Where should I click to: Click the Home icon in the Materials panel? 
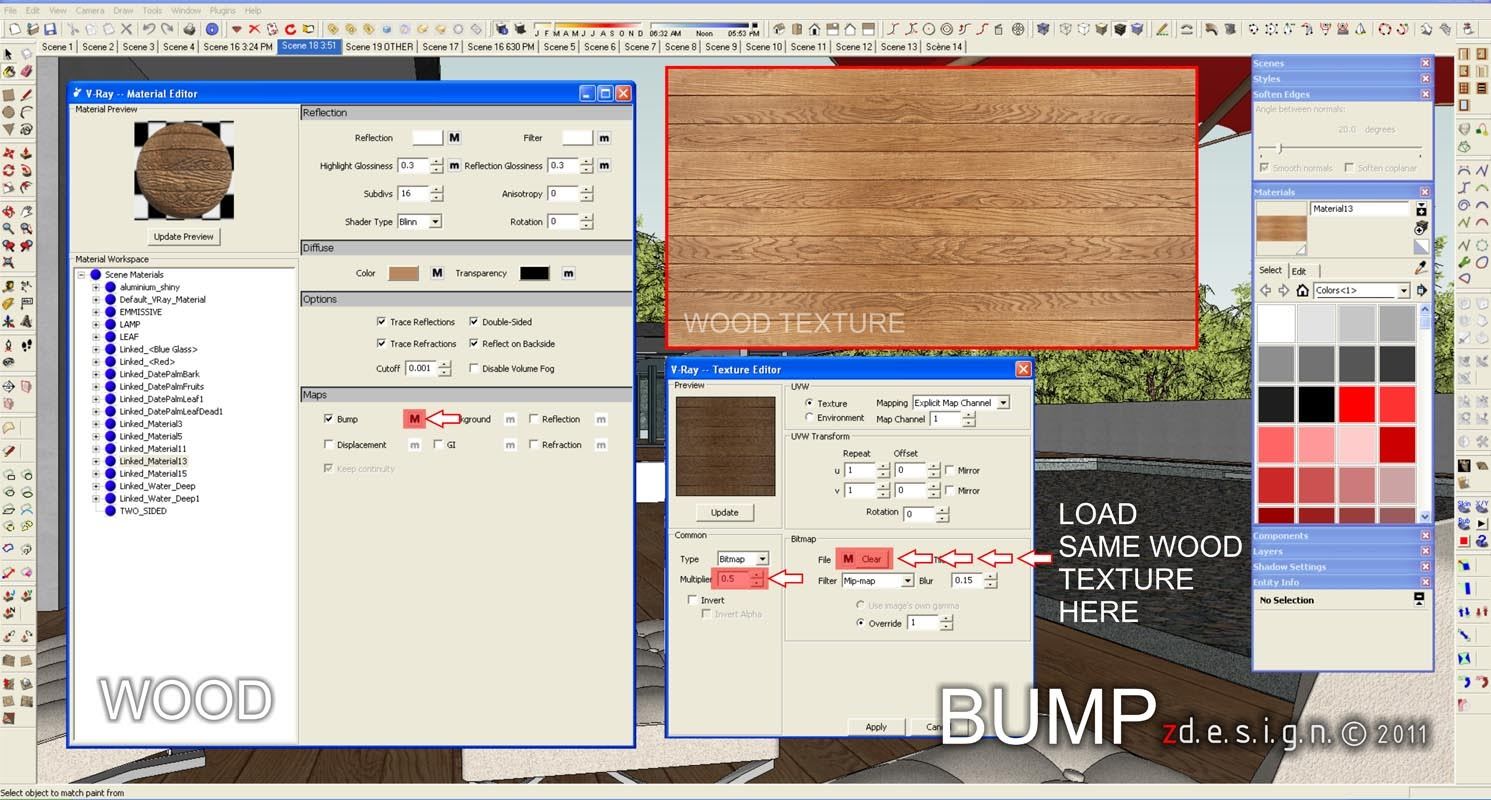tap(1302, 290)
